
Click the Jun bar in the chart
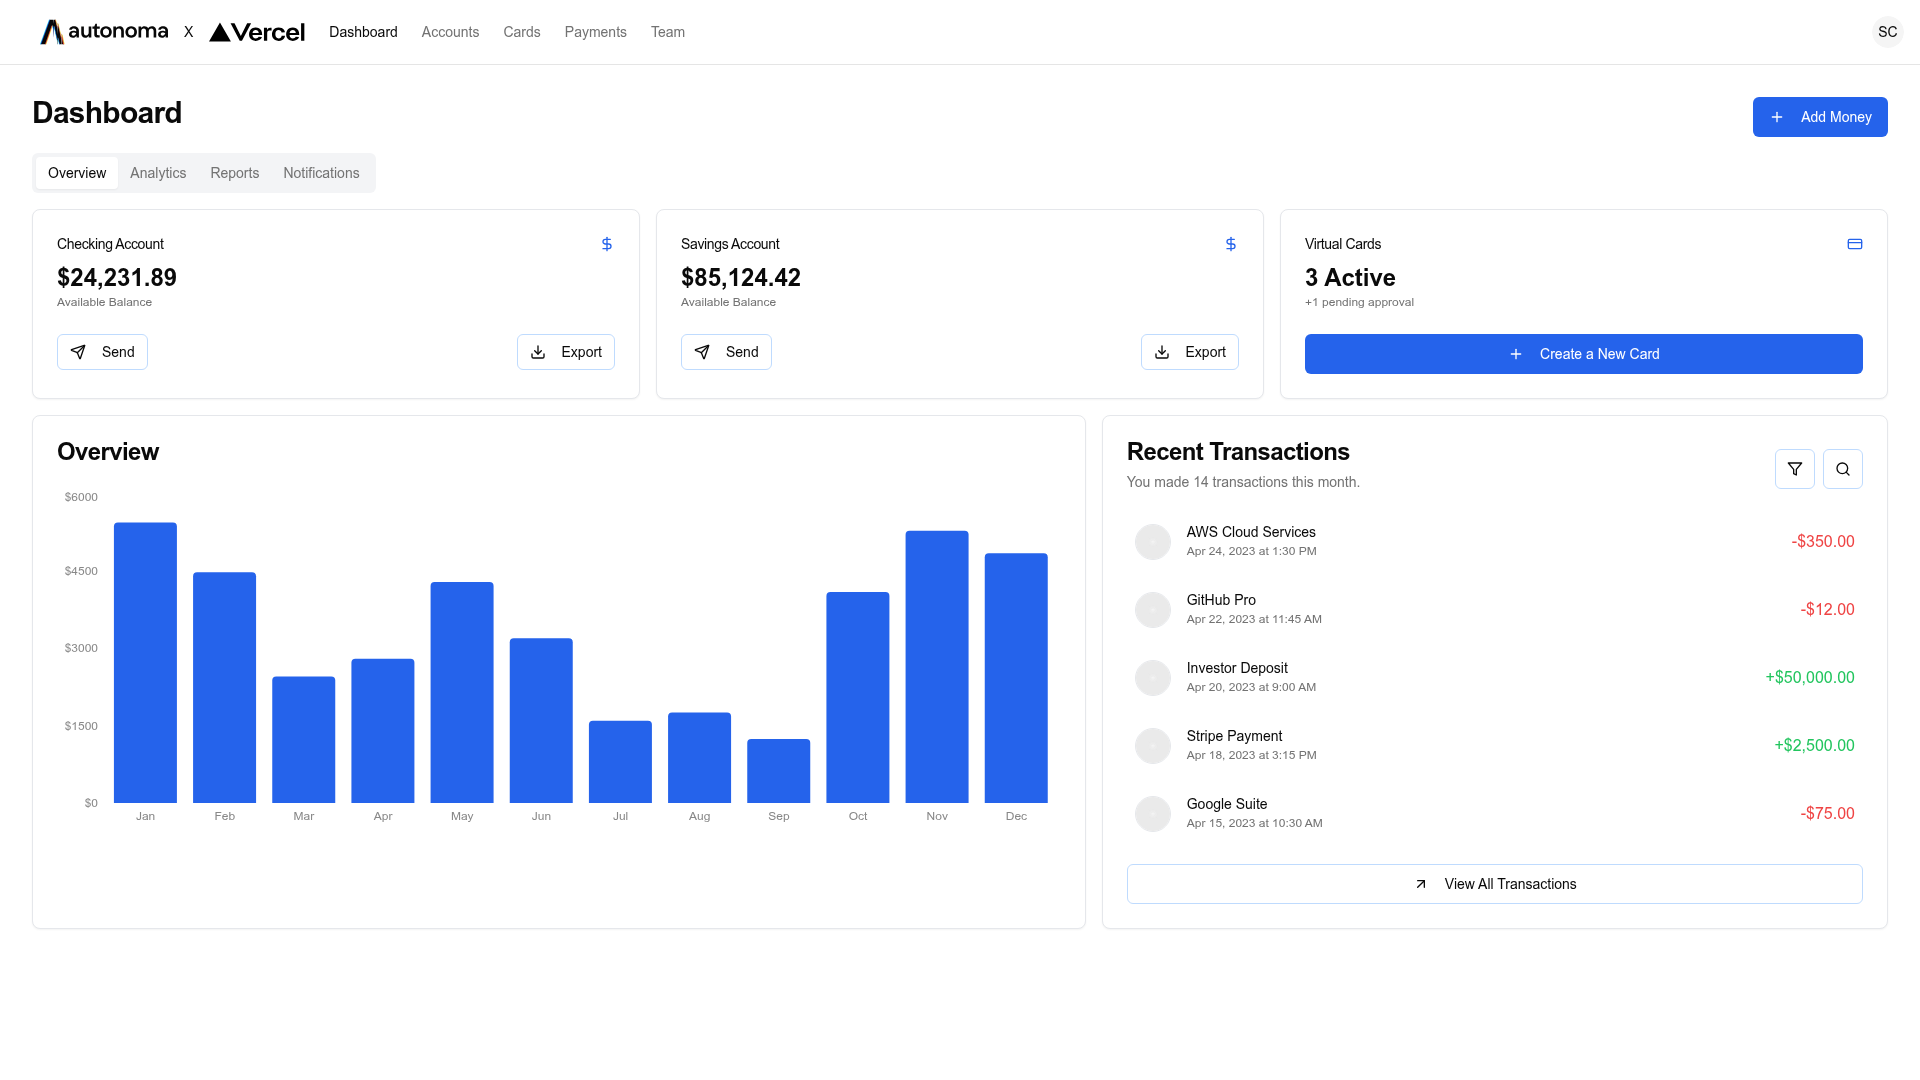541,721
